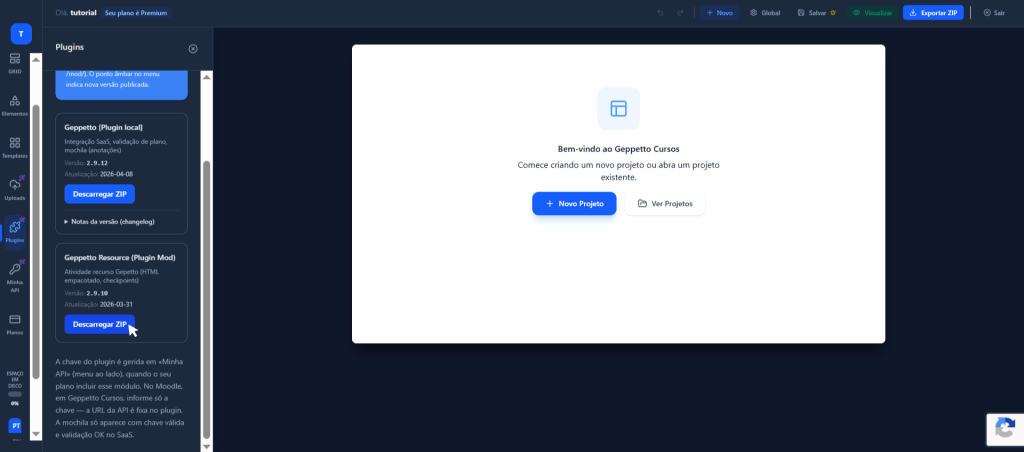Image resolution: width=1024 pixels, height=452 pixels.
Task: Select the Plugins sidebar icon
Action: tap(15, 231)
